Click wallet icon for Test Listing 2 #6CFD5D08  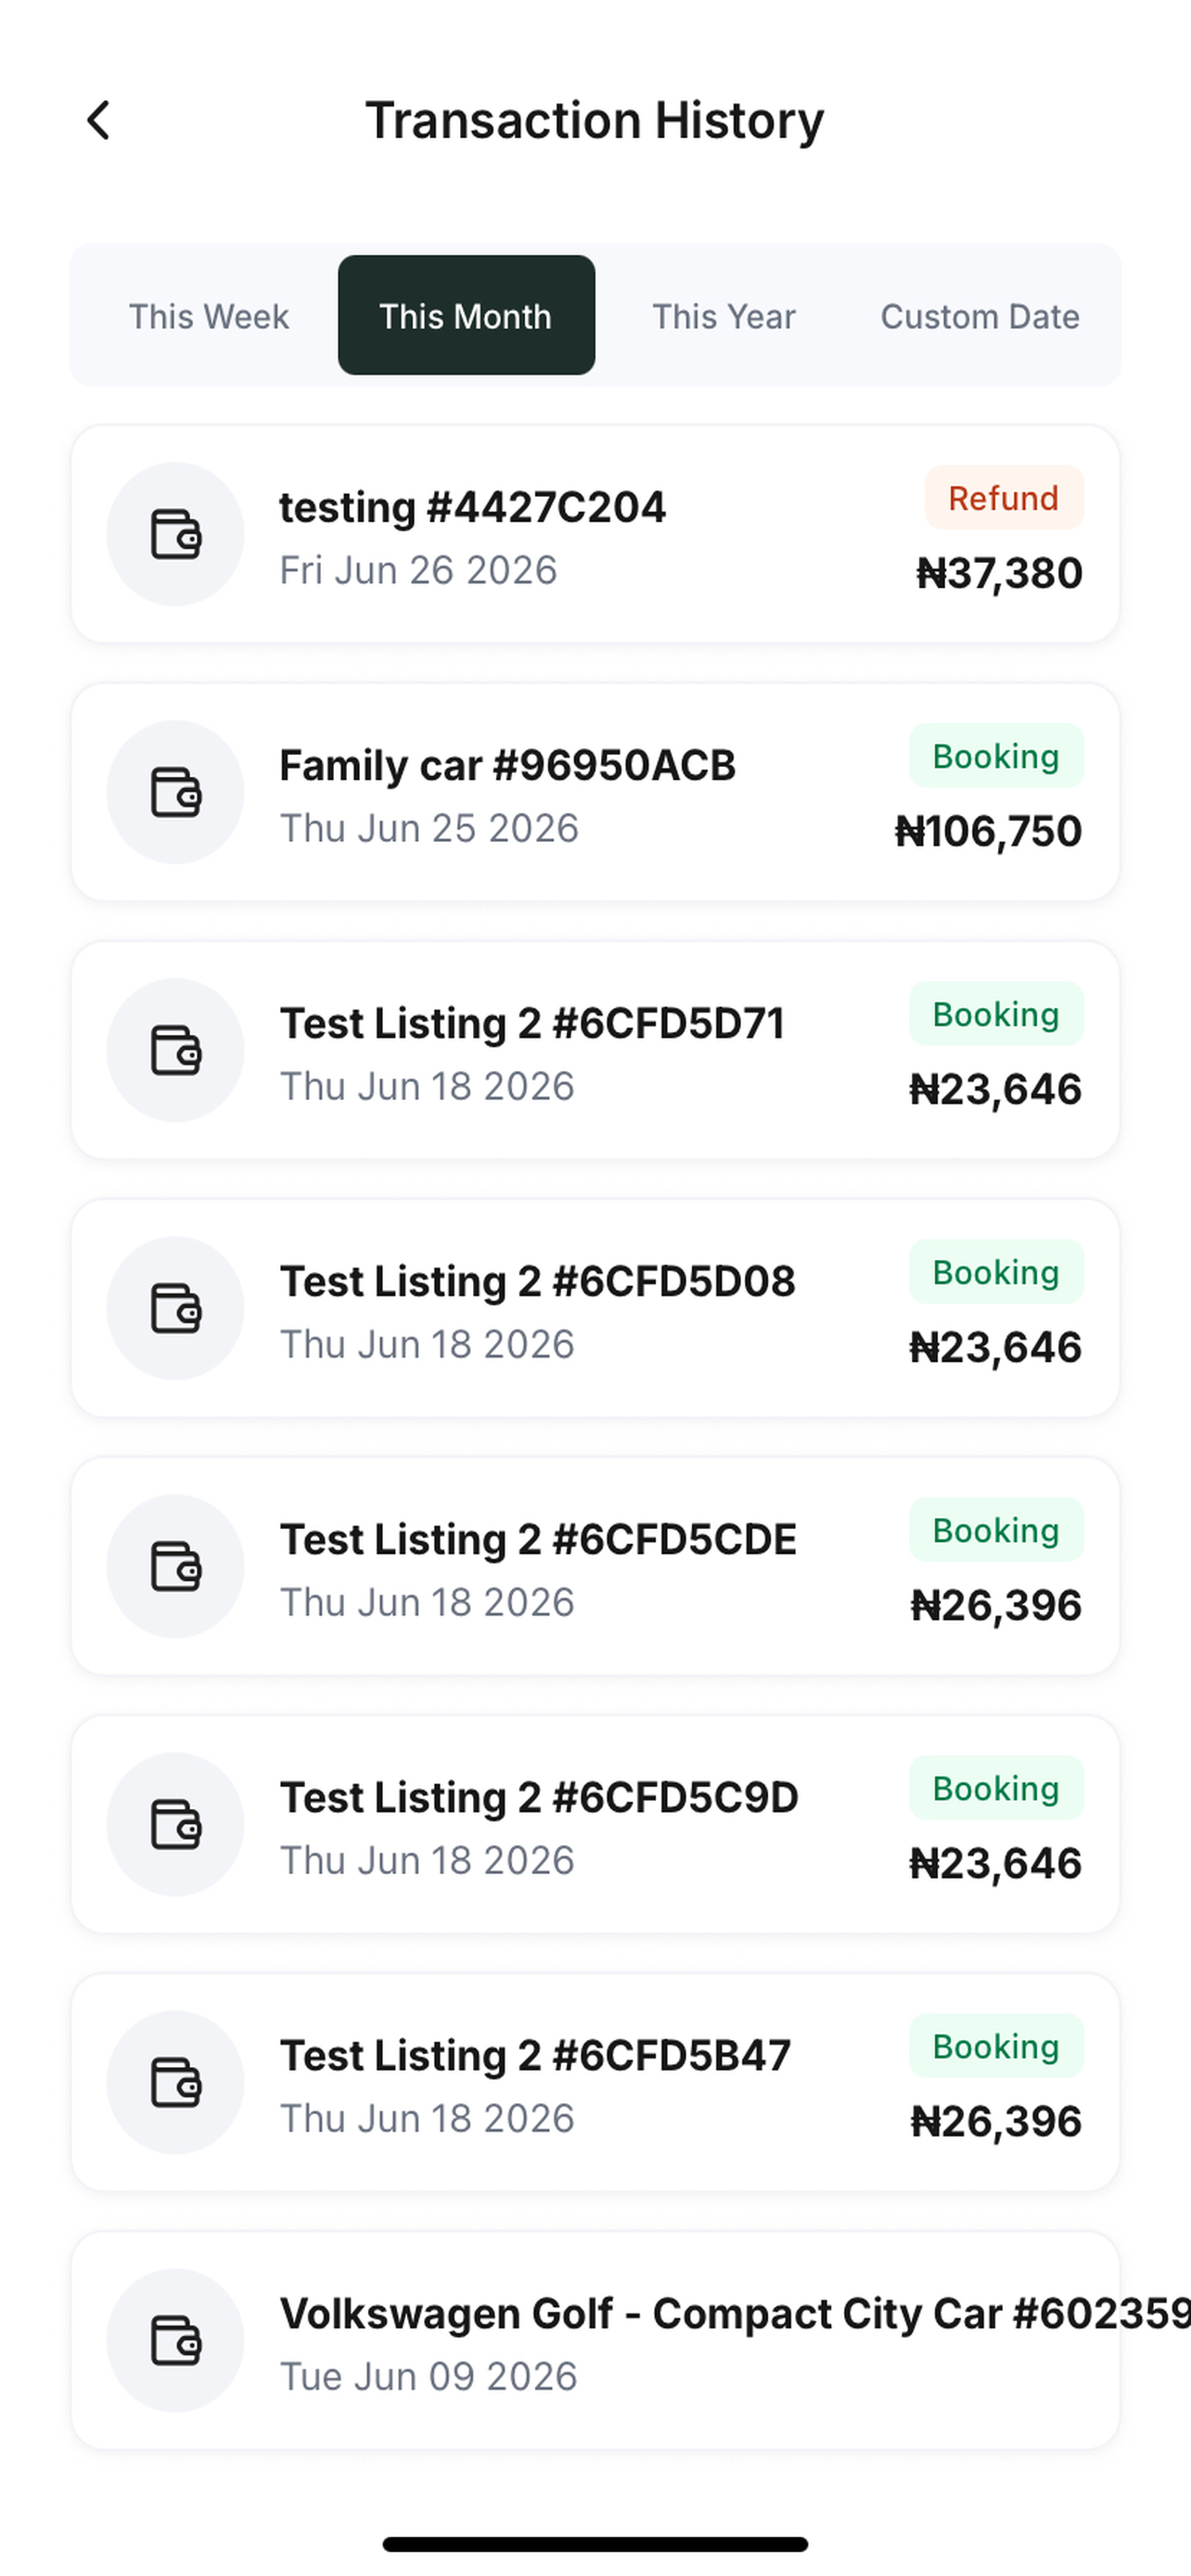click(176, 1308)
